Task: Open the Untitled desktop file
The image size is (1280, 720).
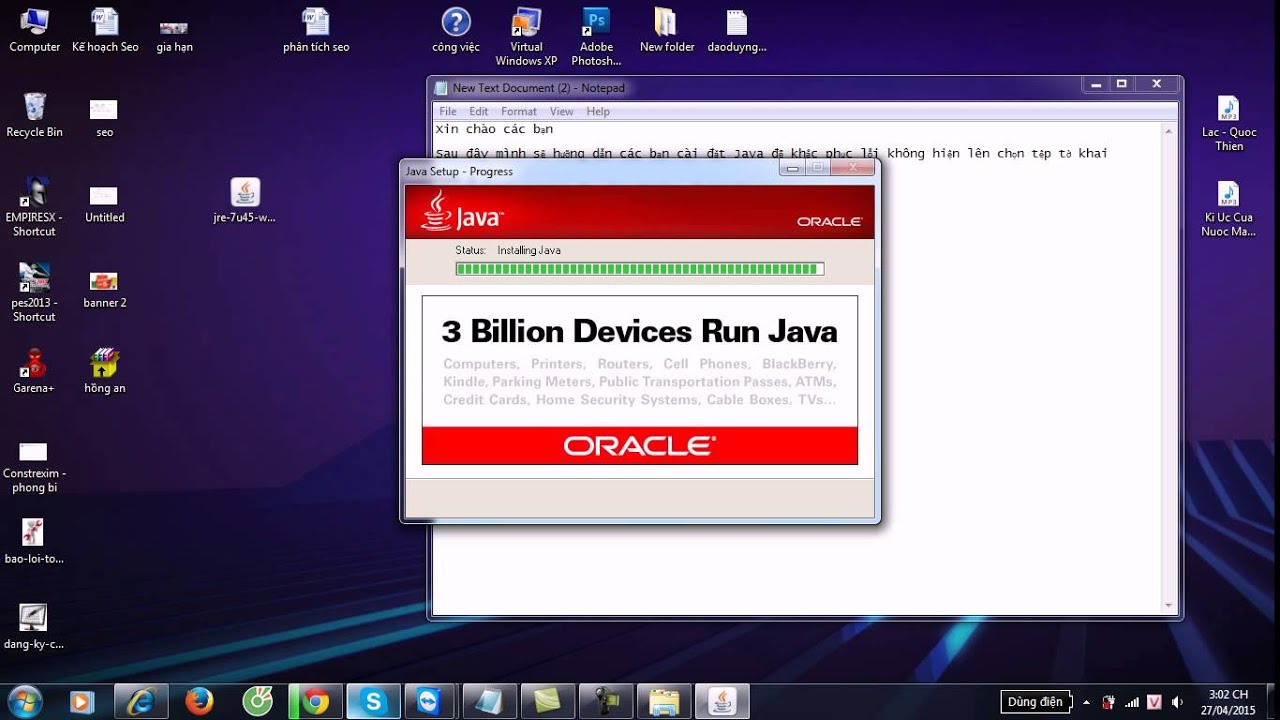Action: click(104, 203)
